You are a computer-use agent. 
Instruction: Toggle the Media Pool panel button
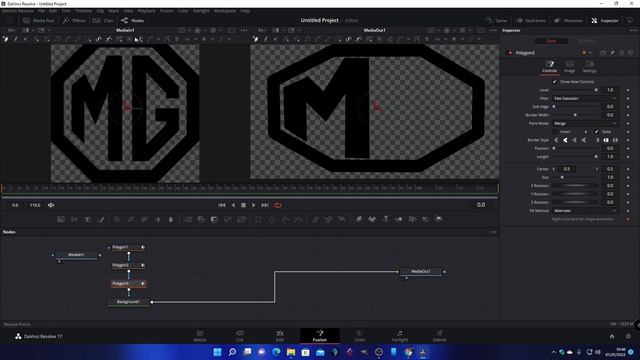point(38,20)
